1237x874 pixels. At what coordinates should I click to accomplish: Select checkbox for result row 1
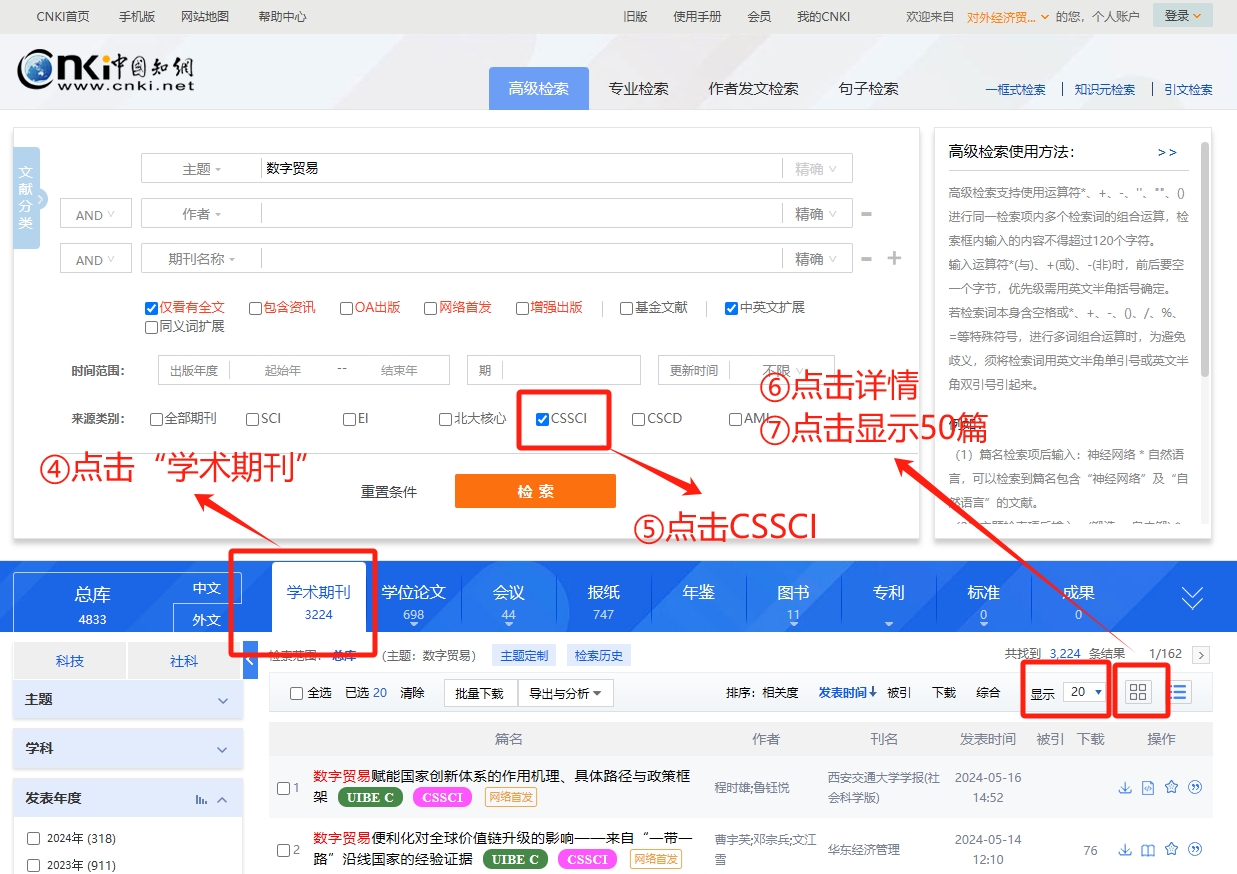(x=283, y=788)
